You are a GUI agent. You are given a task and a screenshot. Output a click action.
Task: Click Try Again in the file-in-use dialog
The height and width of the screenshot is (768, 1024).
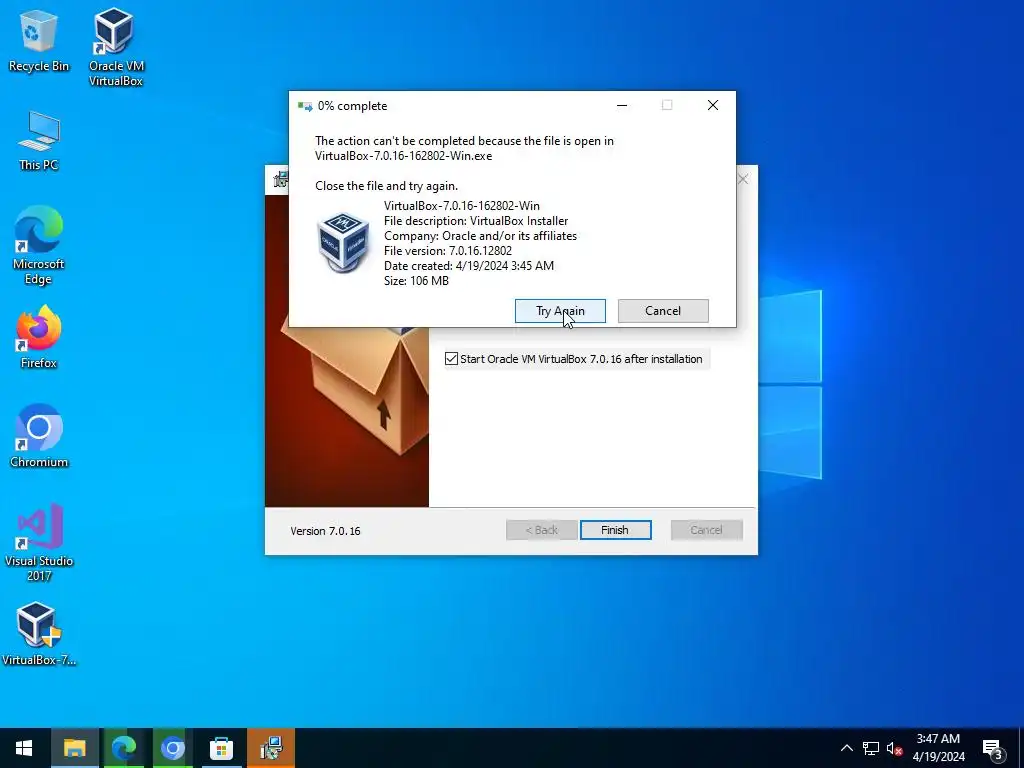(560, 311)
